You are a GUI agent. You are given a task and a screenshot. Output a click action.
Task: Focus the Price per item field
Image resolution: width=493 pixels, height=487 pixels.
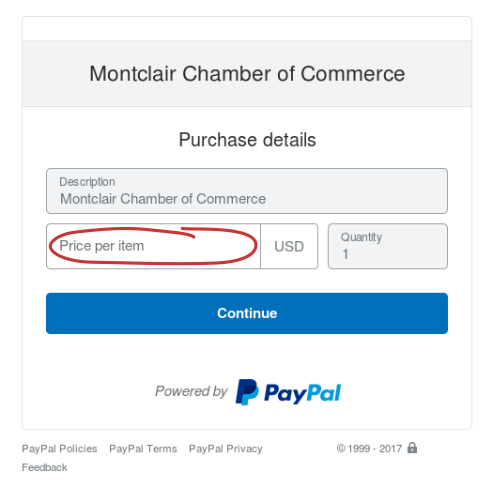pos(153,246)
